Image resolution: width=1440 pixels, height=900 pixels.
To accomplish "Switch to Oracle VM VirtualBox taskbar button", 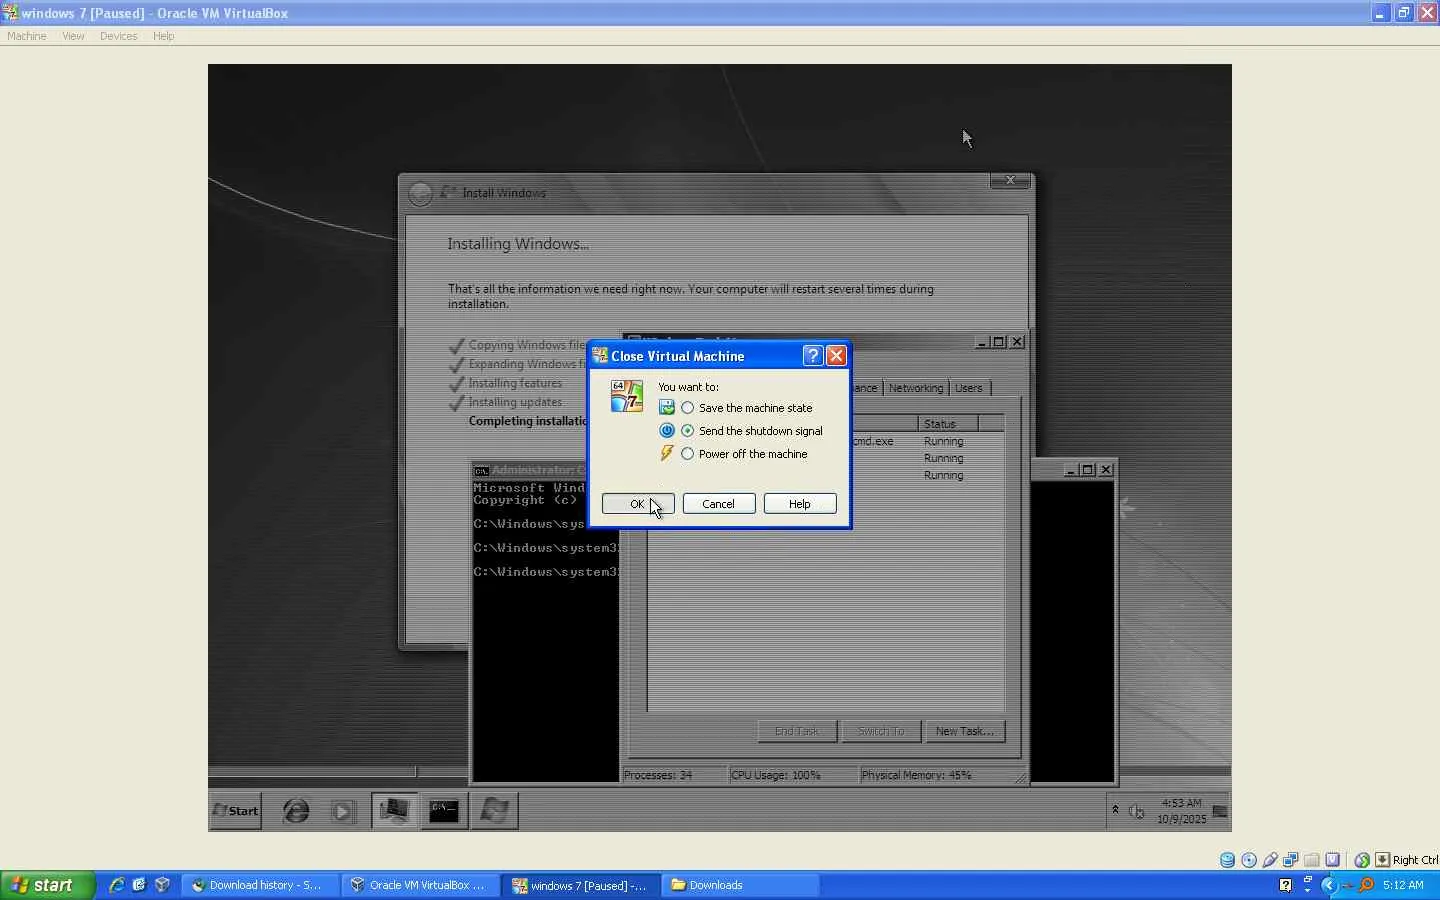I will (420, 885).
